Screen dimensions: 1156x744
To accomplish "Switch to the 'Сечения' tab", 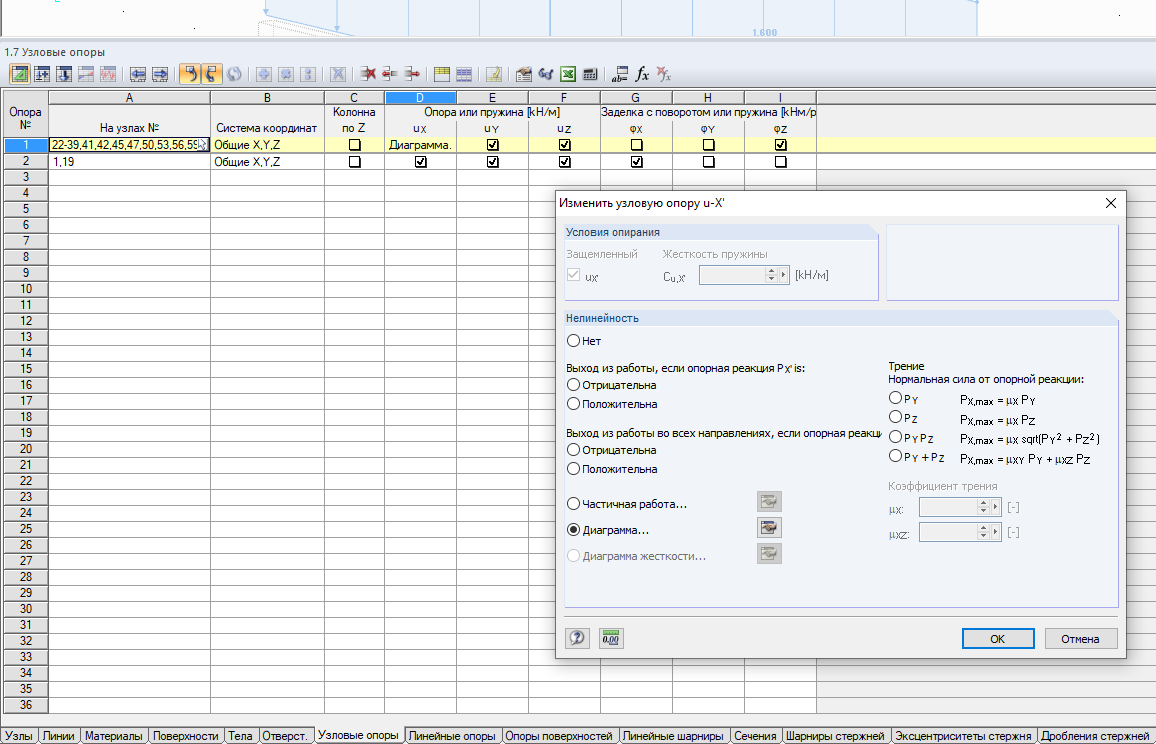I will (x=755, y=736).
